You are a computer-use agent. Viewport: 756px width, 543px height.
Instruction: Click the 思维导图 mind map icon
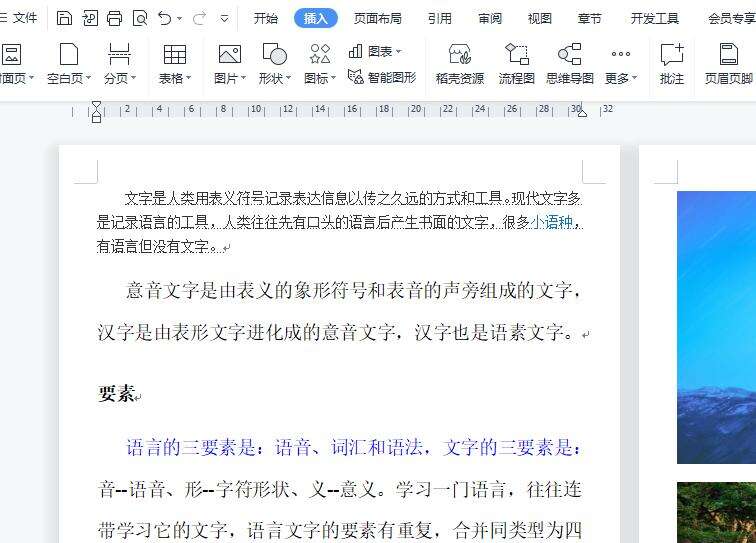(570, 54)
